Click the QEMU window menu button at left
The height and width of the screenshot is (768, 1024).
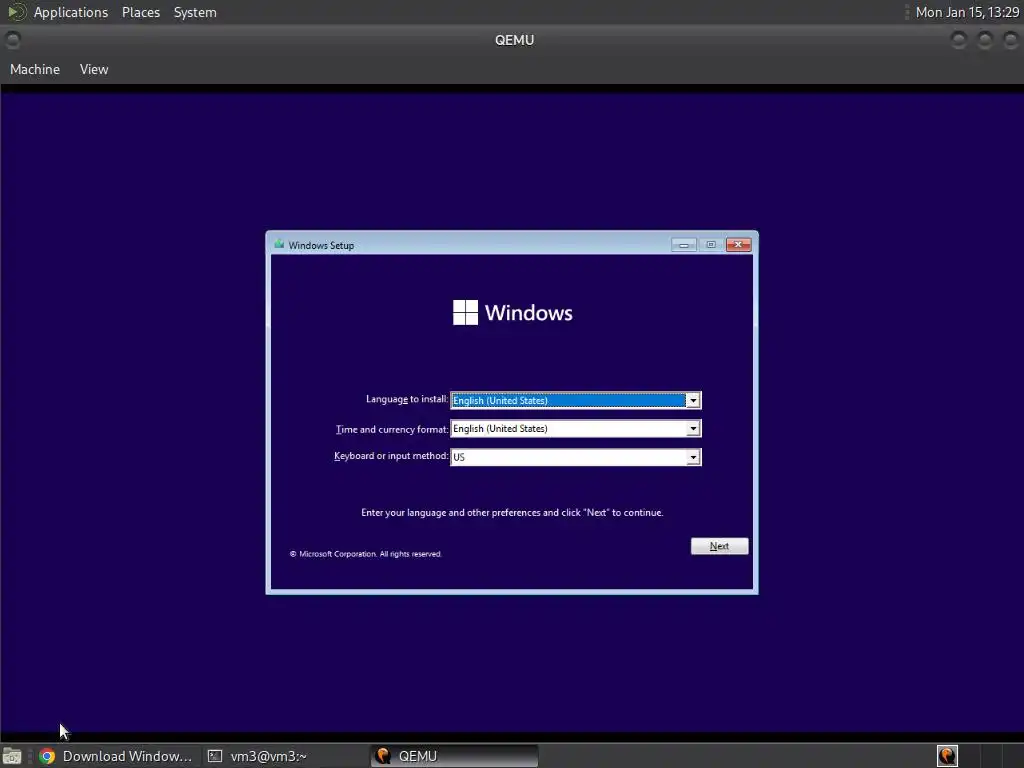pos(12,40)
